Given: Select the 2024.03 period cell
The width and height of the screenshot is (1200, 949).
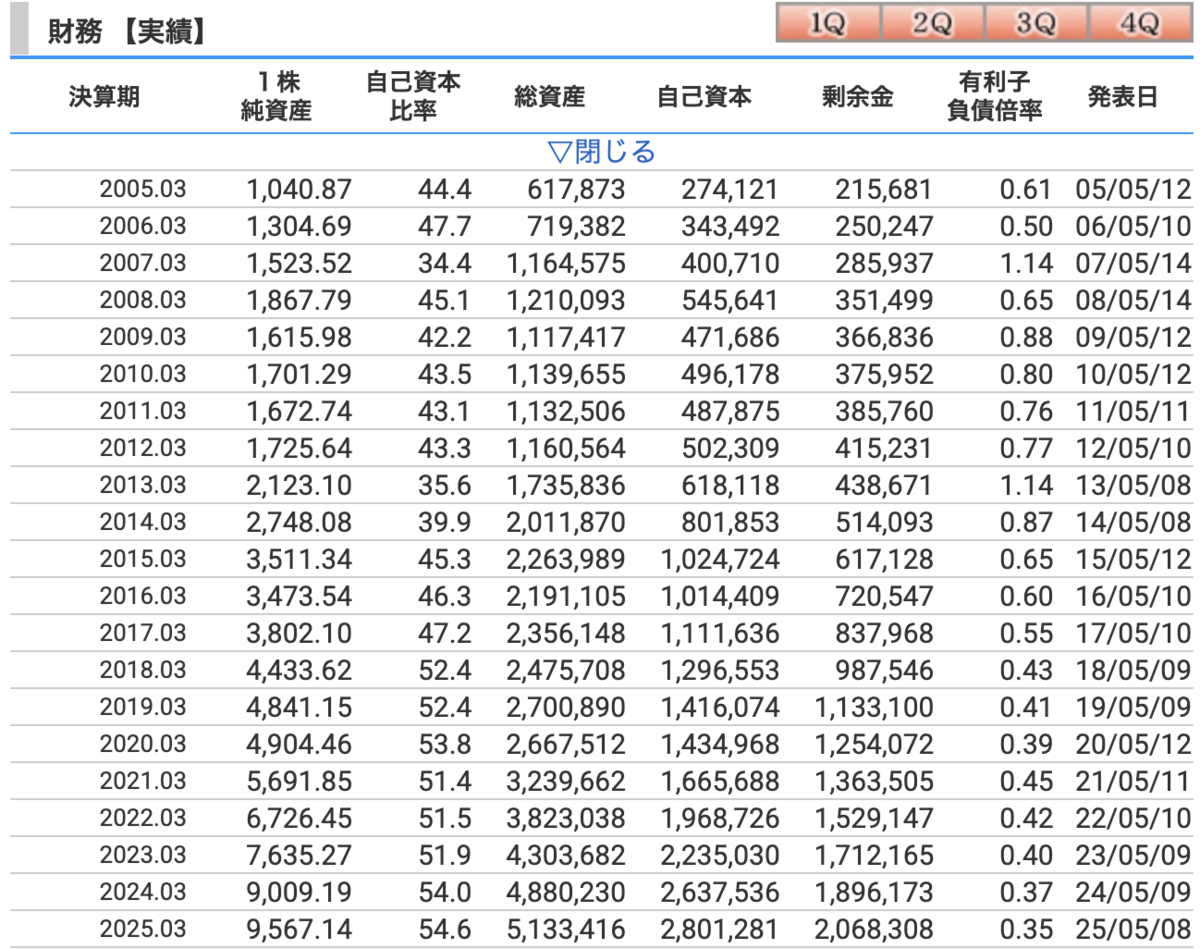Looking at the screenshot, I should pyautogui.click(x=143, y=892).
